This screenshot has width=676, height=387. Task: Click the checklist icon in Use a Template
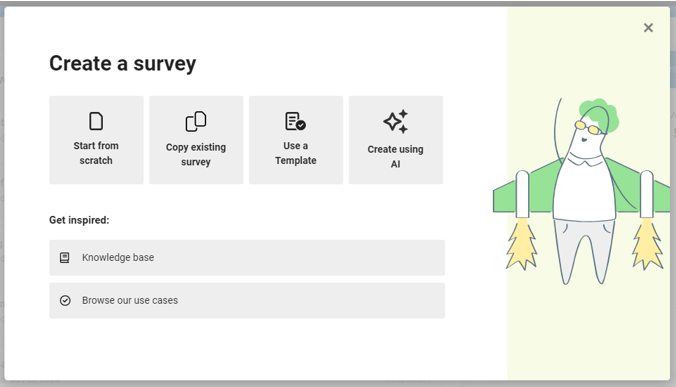[295, 121]
